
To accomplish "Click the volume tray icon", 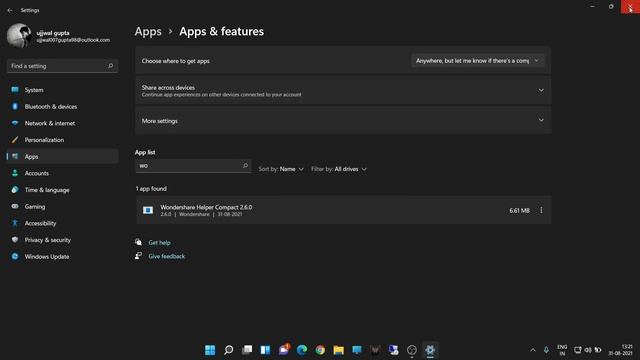I will coord(588,350).
